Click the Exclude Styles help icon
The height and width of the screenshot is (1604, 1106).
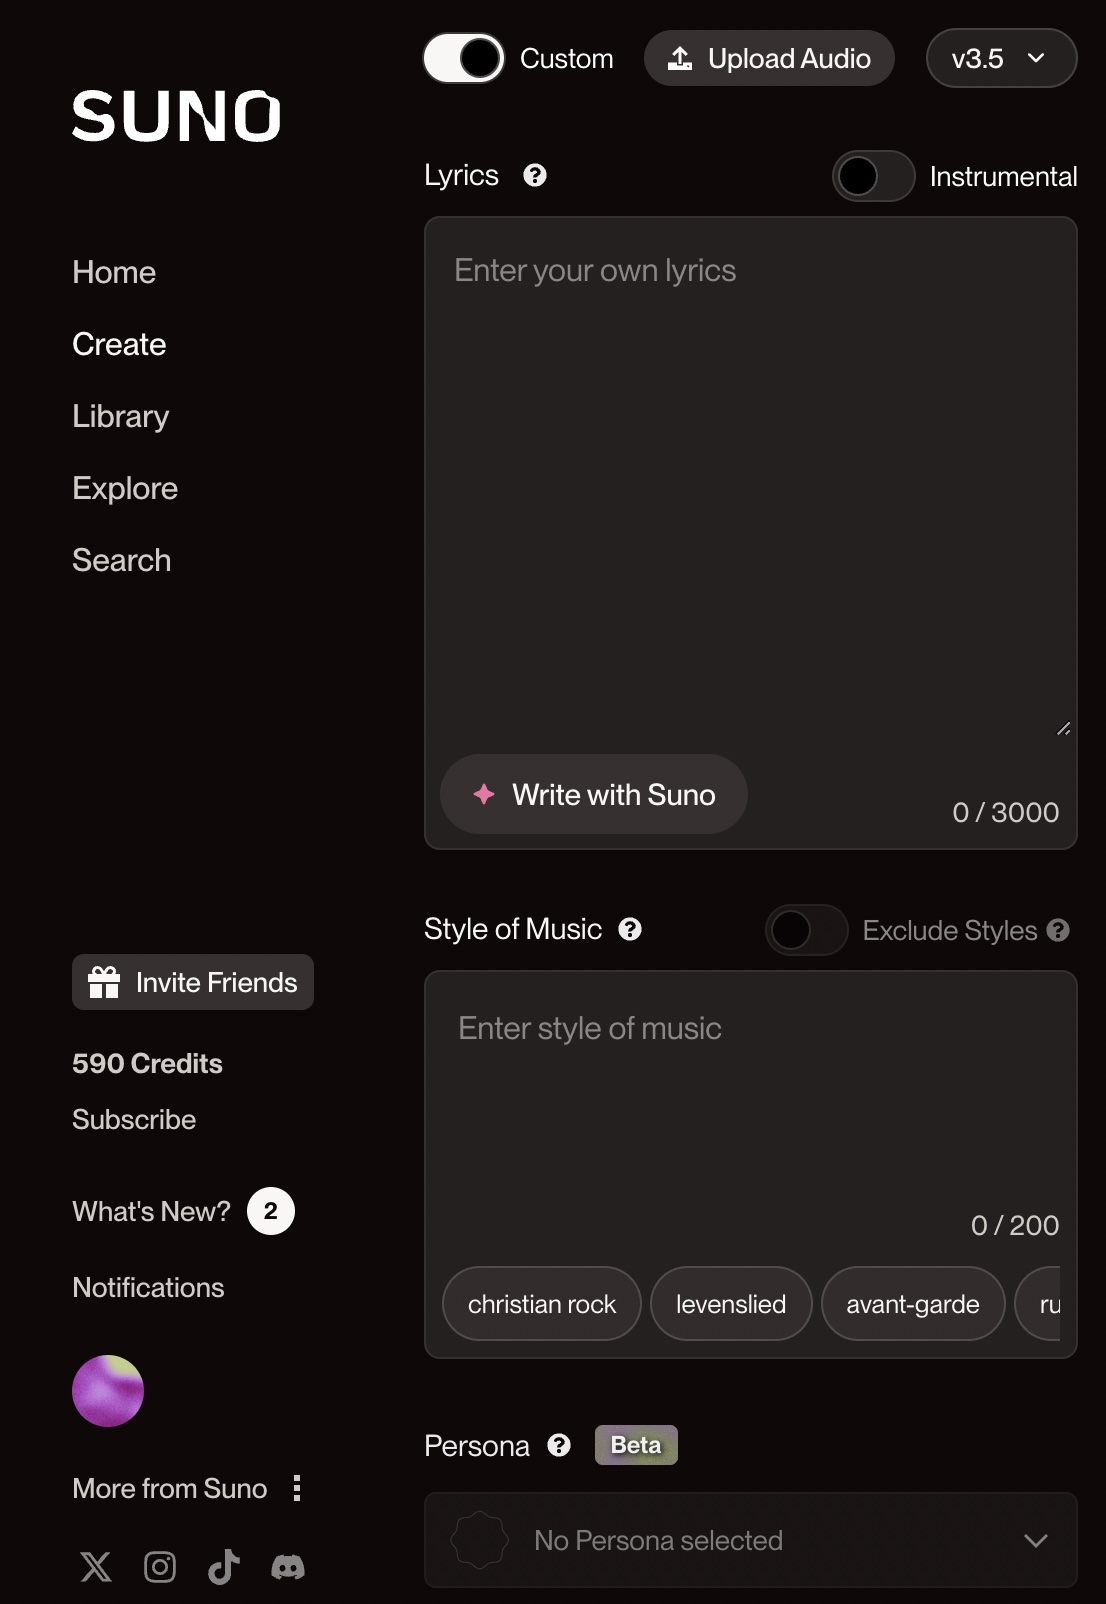point(1058,931)
